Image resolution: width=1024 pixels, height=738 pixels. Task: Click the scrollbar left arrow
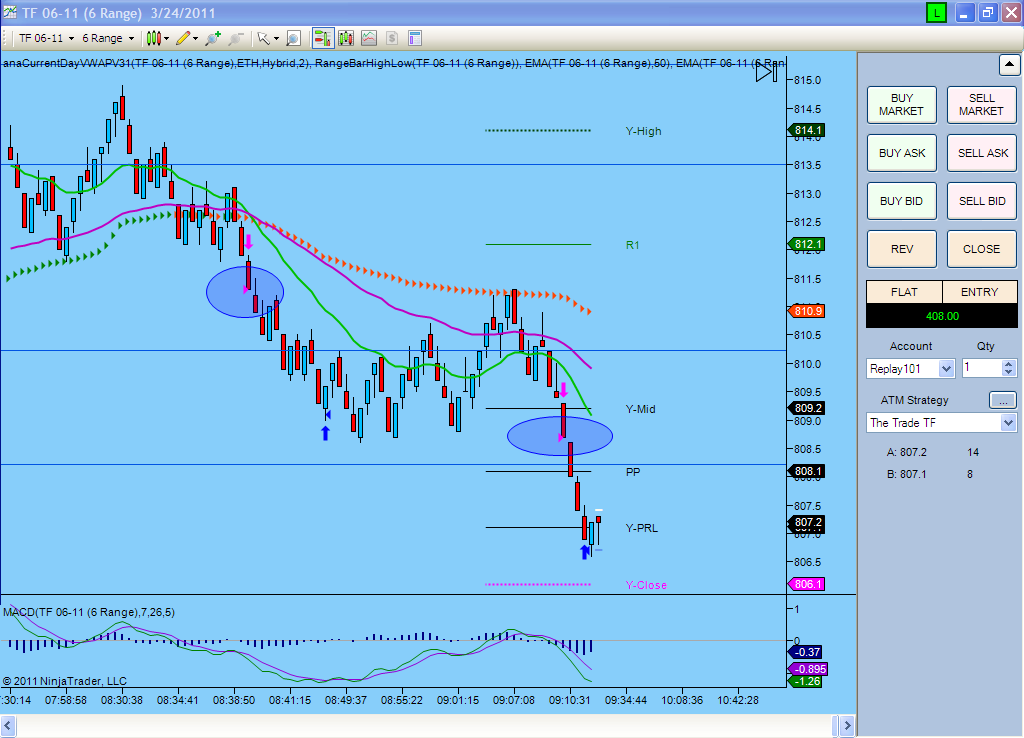click(x=8, y=726)
